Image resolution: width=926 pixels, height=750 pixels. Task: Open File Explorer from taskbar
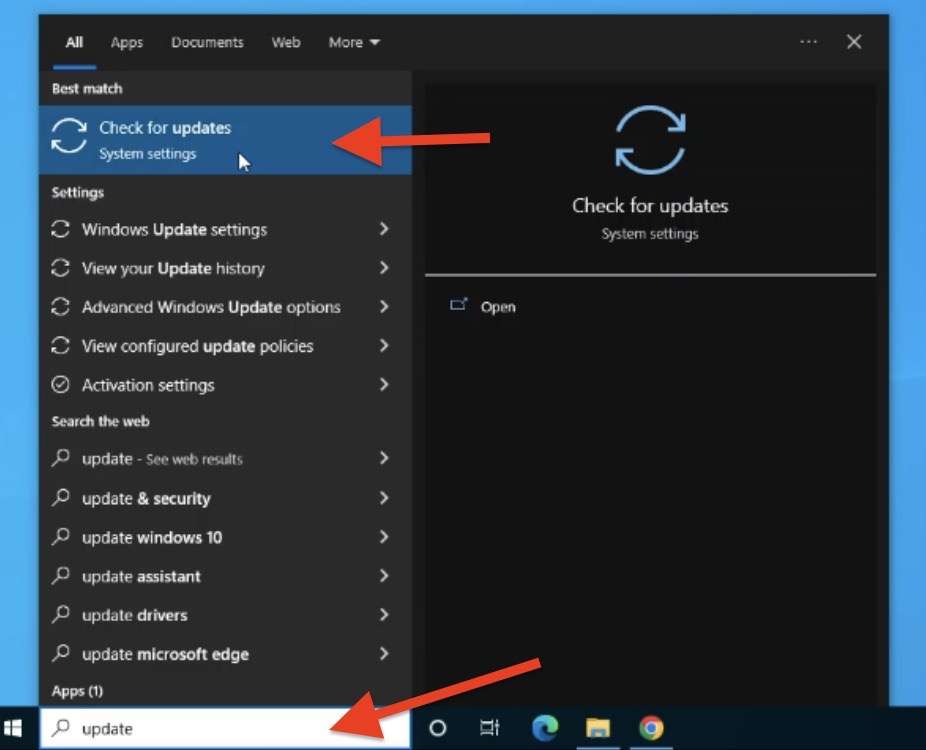point(598,728)
